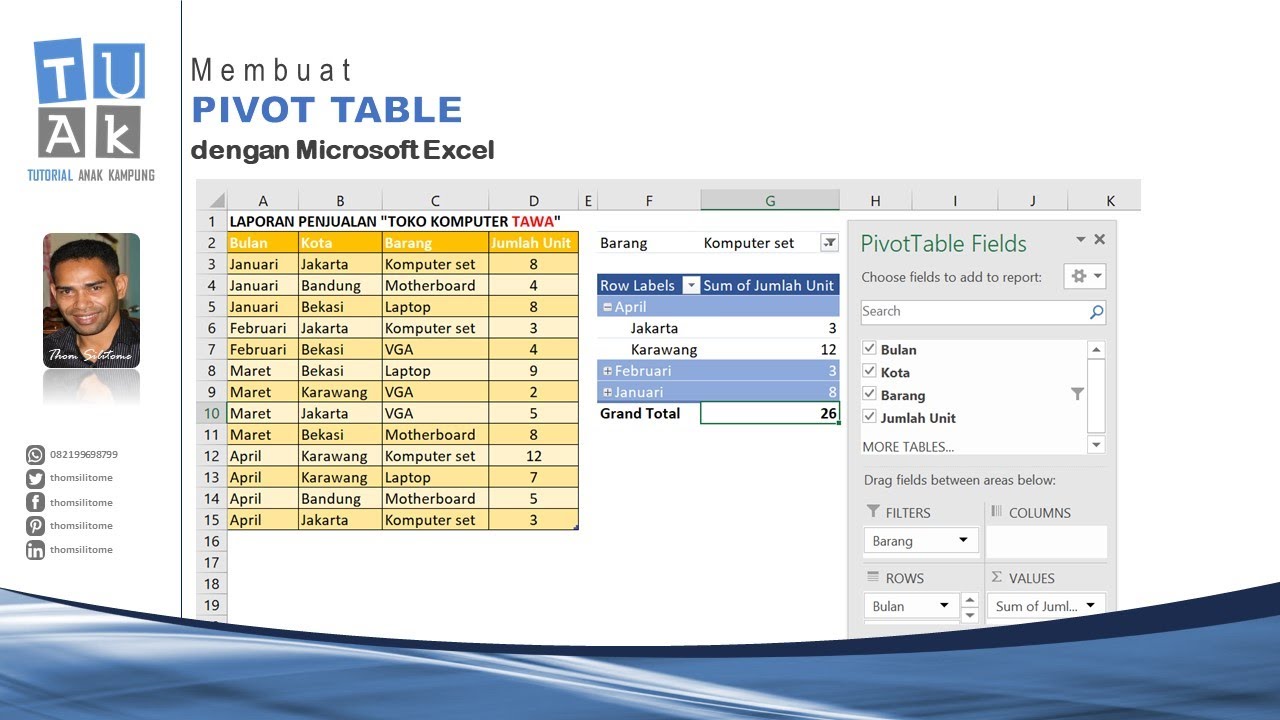Open MORE TABLES... link
This screenshot has width=1280, height=720.
908,447
